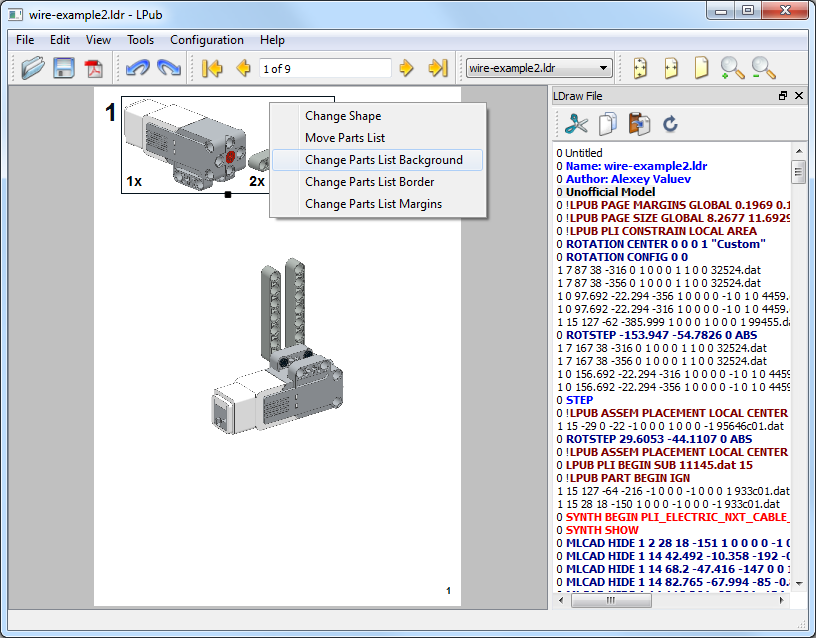The image size is (816, 638).
Task: Go to the next page
Action: pos(406,68)
